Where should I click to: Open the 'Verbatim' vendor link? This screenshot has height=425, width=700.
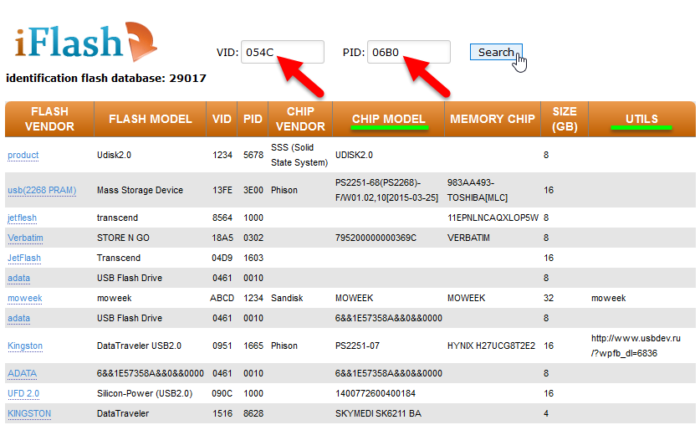pyautogui.click(x=25, y=238)
